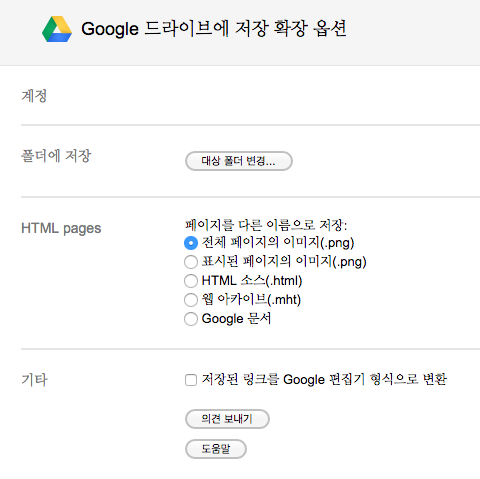This screenshot has width=480, height=479.
Task: Enable 저장된 링크를 Google 편집기 형식으로 변환 checkbox
Action: point(191,380)
